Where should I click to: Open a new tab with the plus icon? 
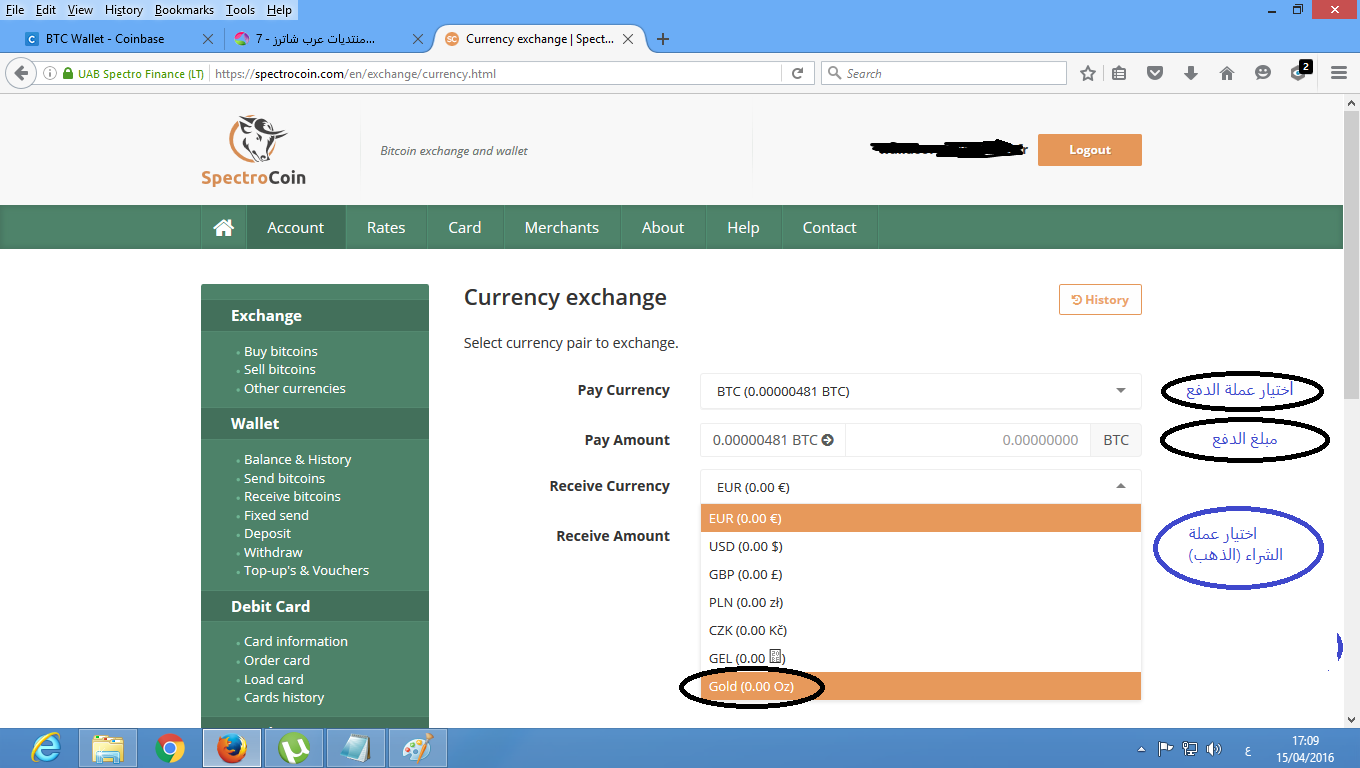pos(662,39)
